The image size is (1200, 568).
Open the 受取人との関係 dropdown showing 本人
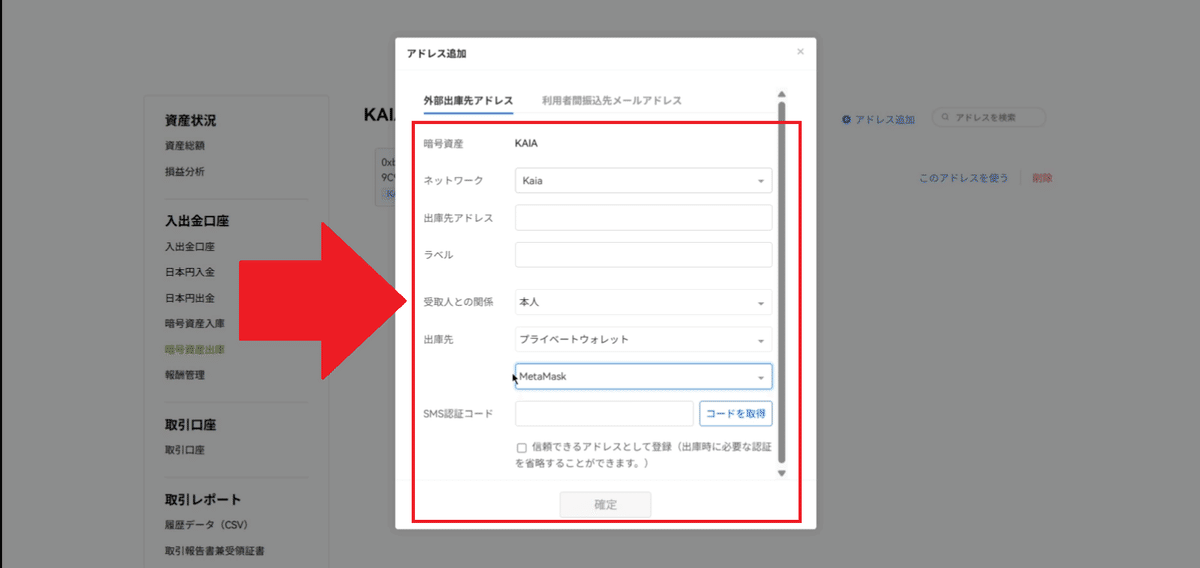pyautogui.click(x=643, y=302)
